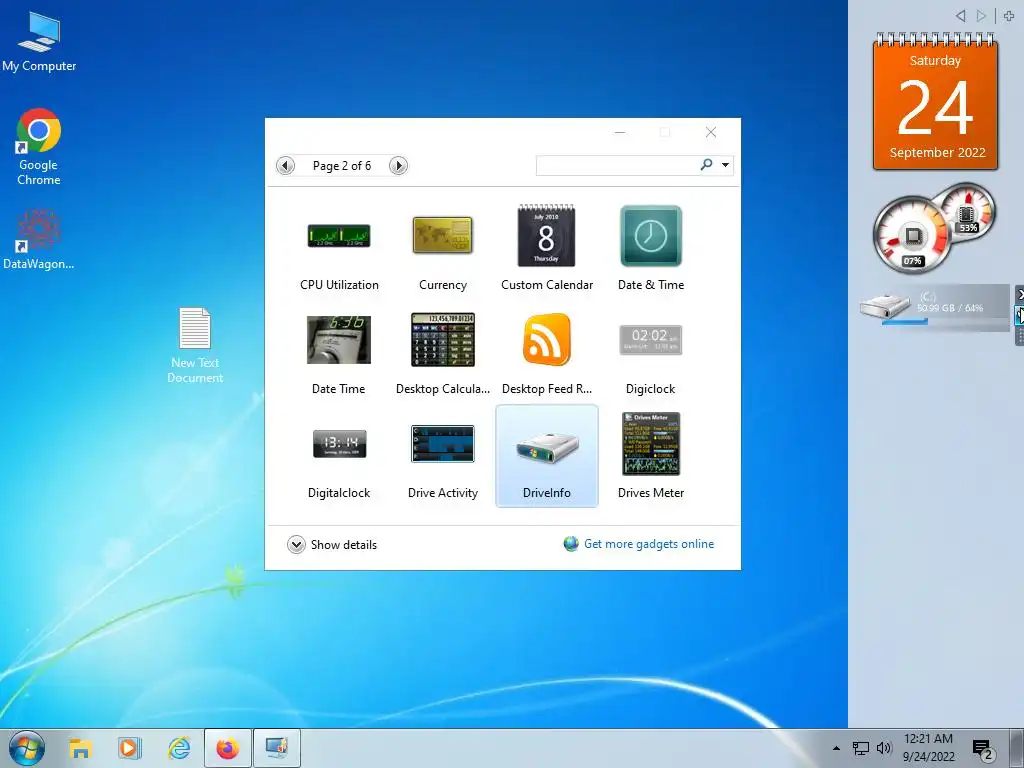Click the search magnifier icon

point(706,165)
